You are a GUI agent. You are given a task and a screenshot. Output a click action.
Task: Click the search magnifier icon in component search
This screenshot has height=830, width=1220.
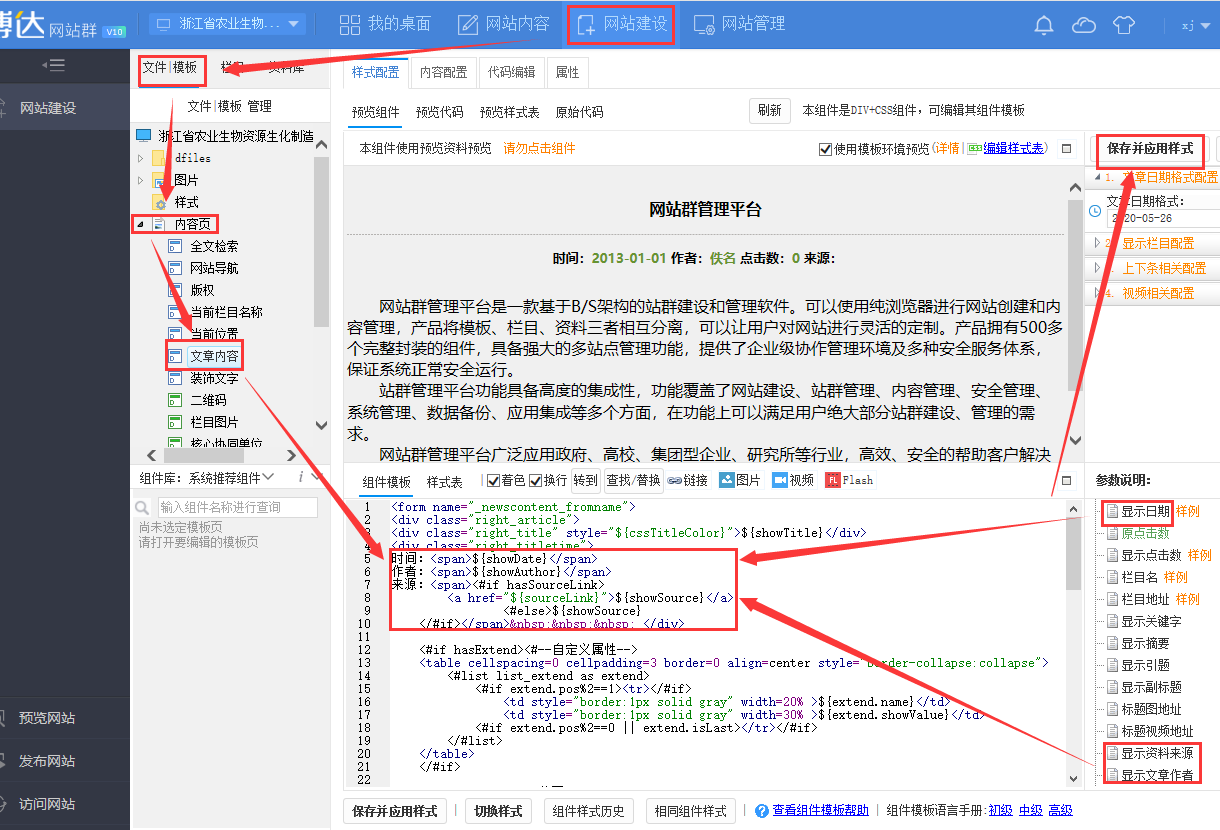[142, 508]
